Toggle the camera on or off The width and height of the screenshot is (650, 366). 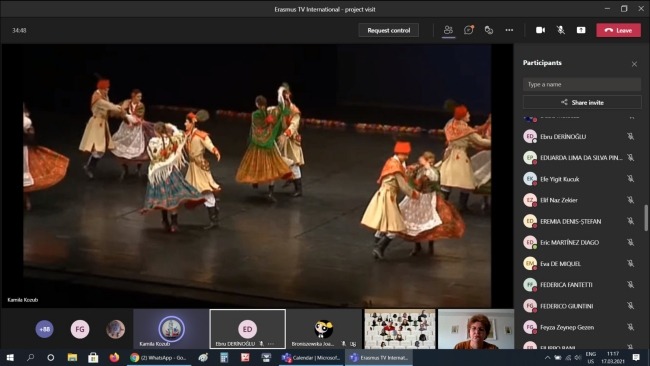[541, 30]
